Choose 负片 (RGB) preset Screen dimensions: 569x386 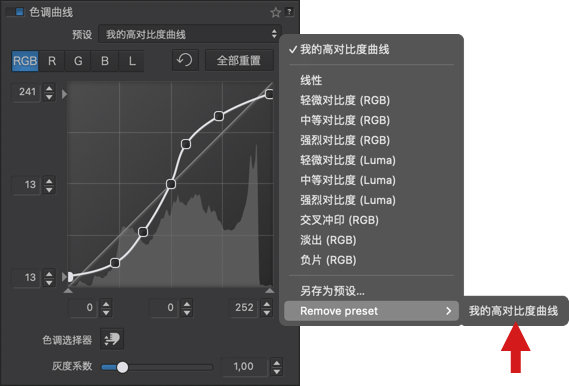pyautogui.click(x=328, y=260)
